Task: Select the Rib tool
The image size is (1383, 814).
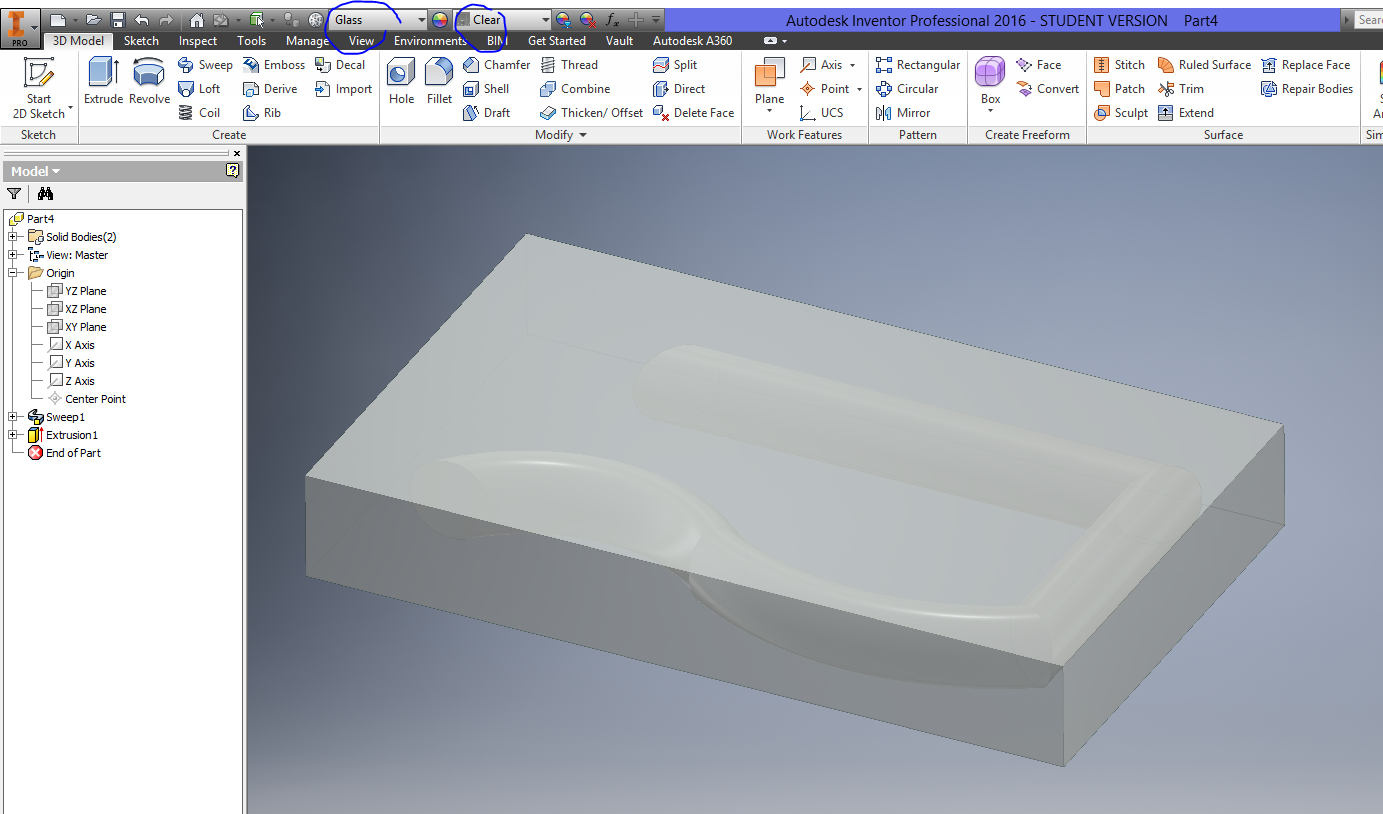Action: (262, 113)
